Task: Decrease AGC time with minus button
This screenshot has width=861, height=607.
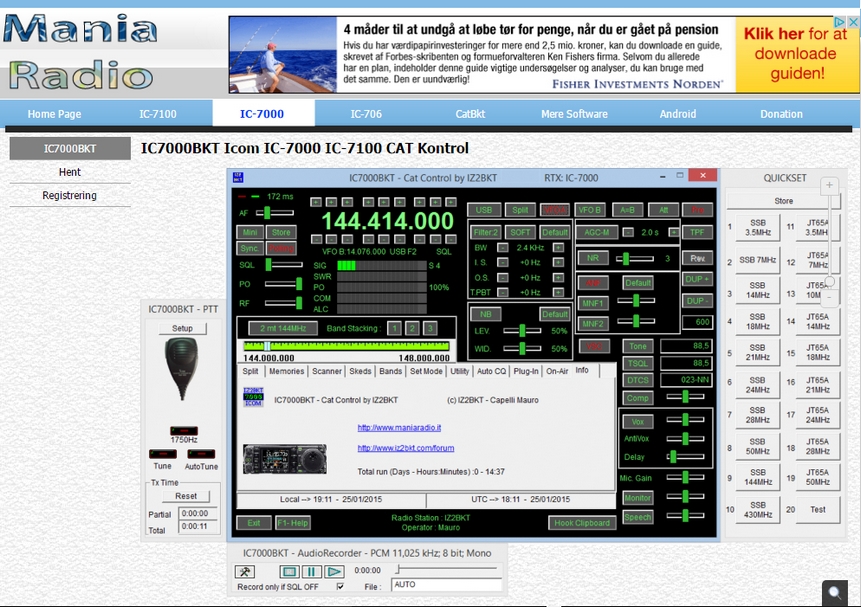Action: click(628, 232)
